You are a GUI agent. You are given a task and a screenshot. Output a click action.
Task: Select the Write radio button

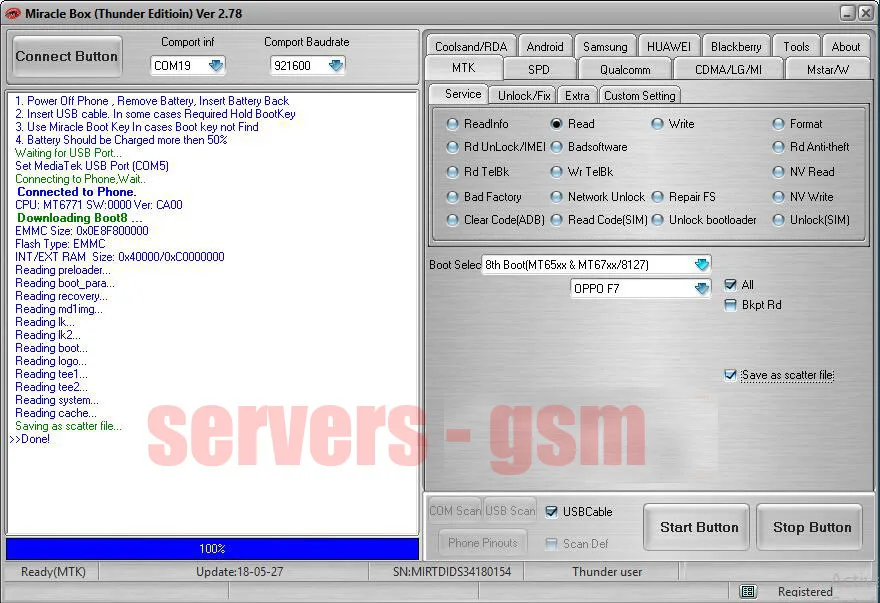point(657,124)
